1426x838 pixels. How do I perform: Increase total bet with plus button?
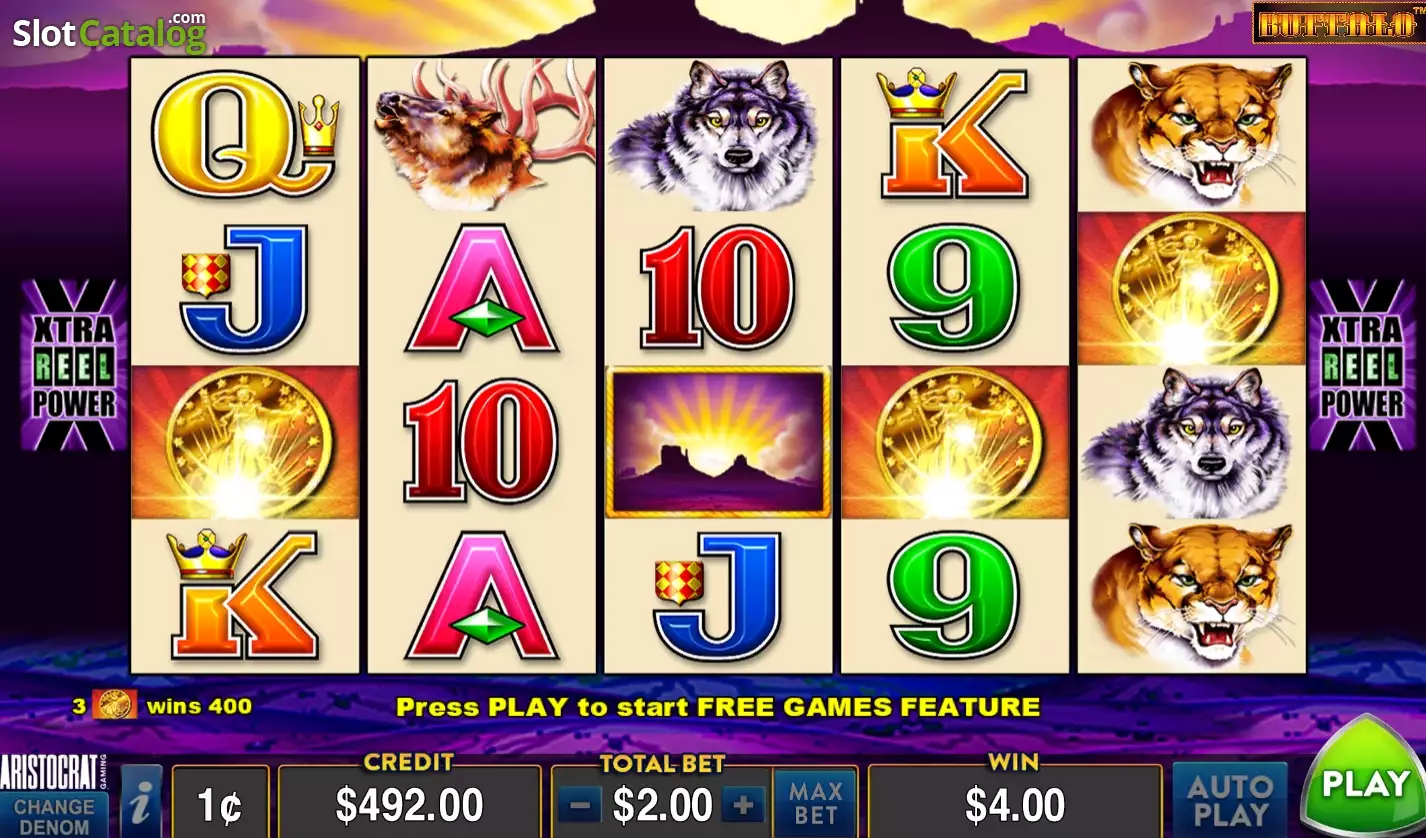tap(743, 804)
